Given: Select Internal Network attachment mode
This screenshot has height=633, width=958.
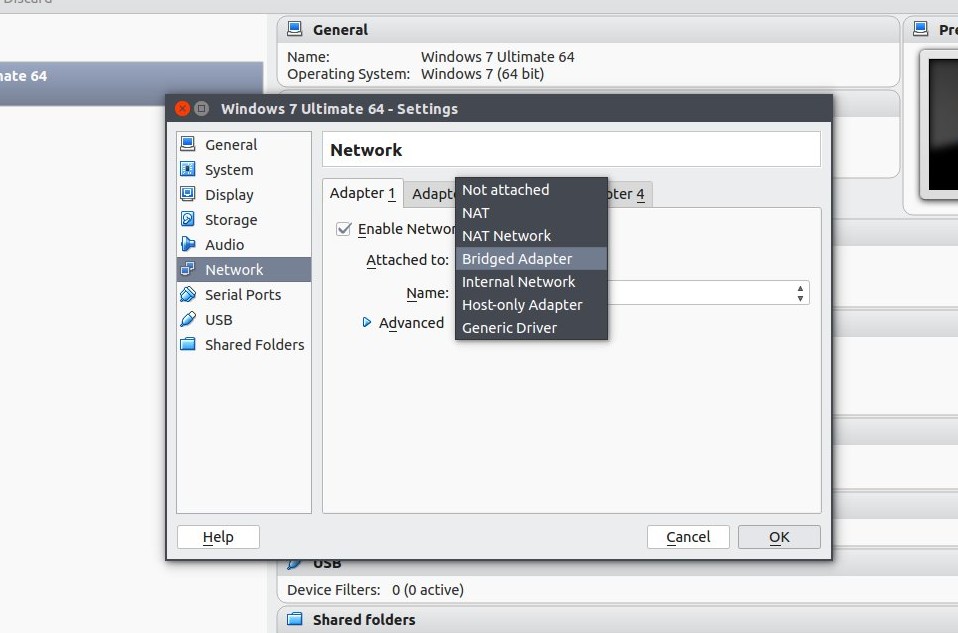Looking at the screenshot, I should 518,281.
